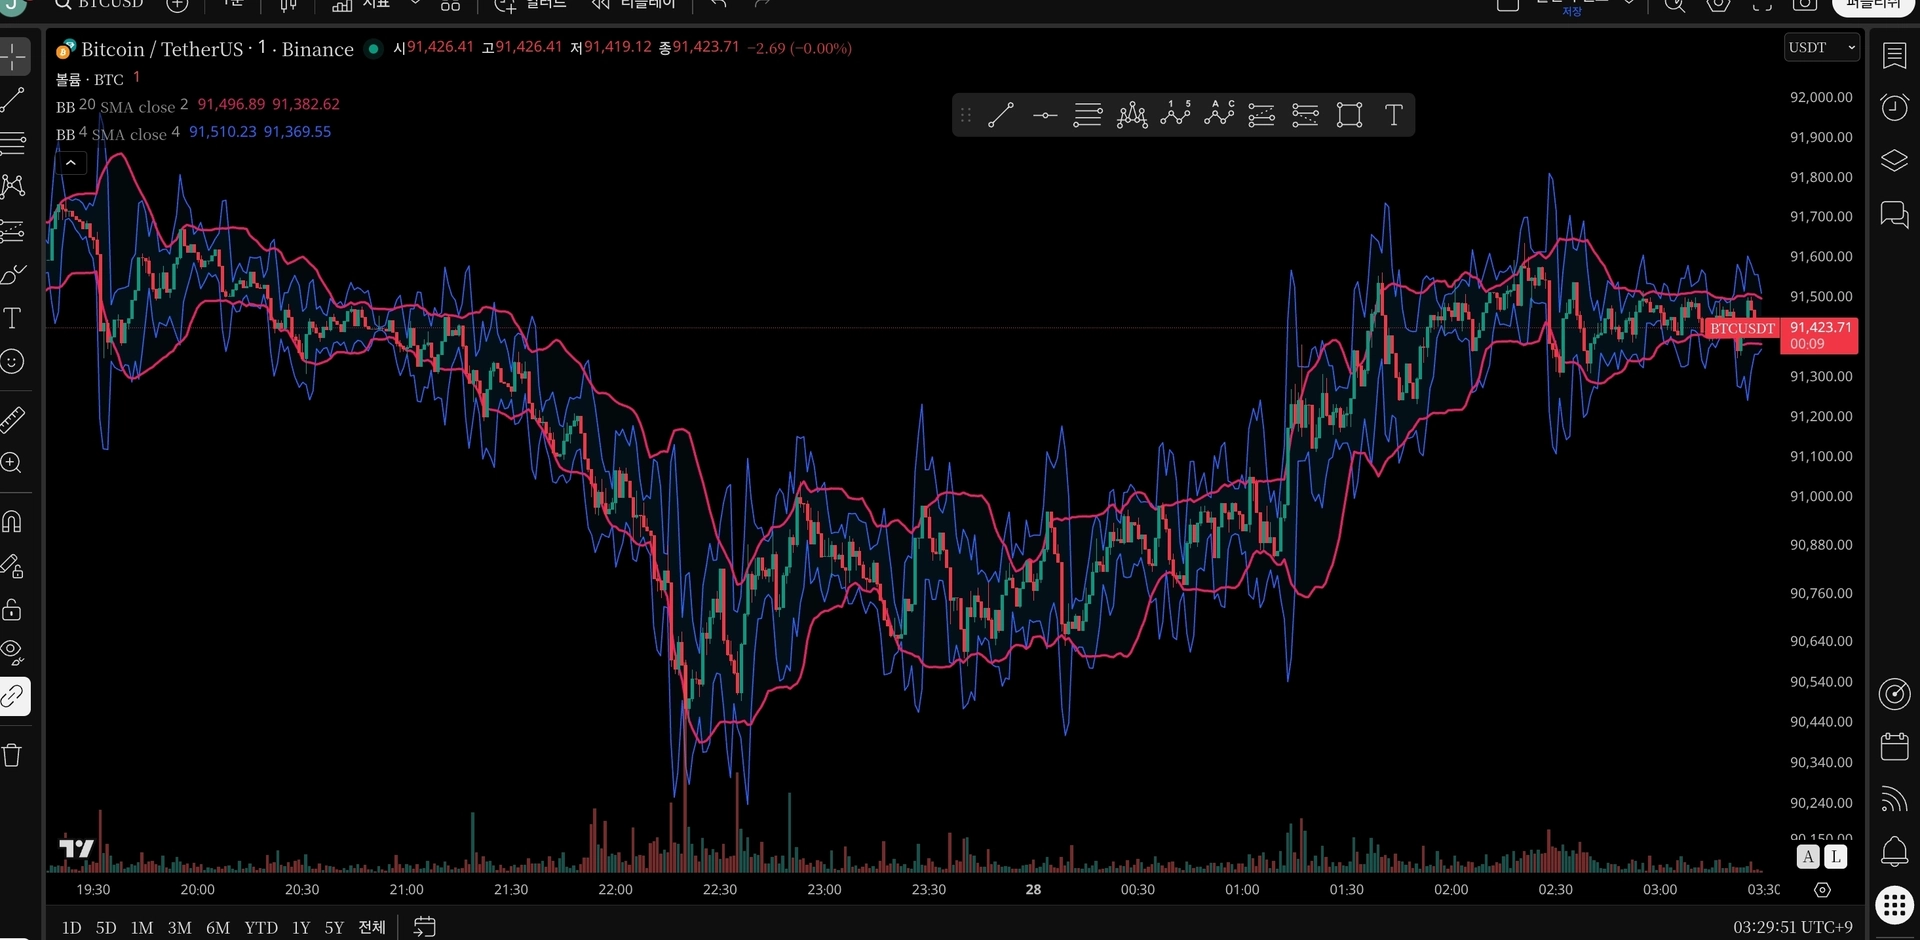Select the trend line tool in left sidebar
The image size is (1920, 940).
coord(13,99)
